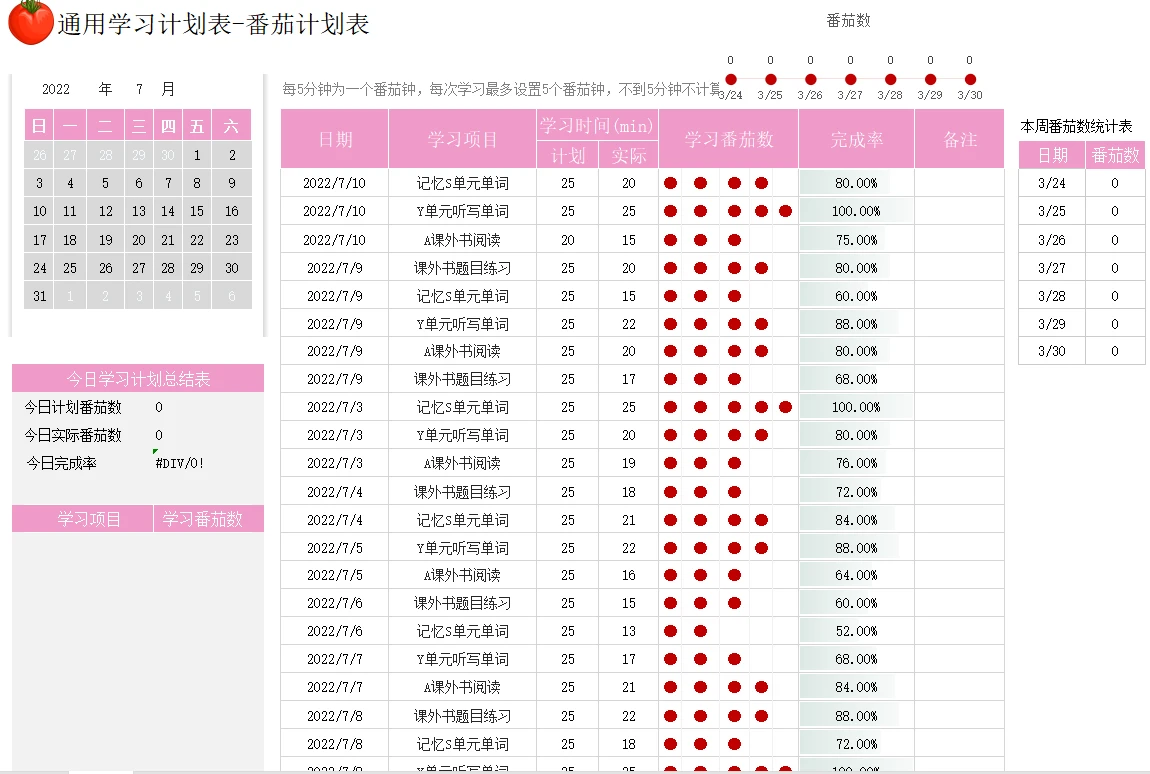Click the main table 学习项目 header
1150x774 pixels.
coord(463,139)
